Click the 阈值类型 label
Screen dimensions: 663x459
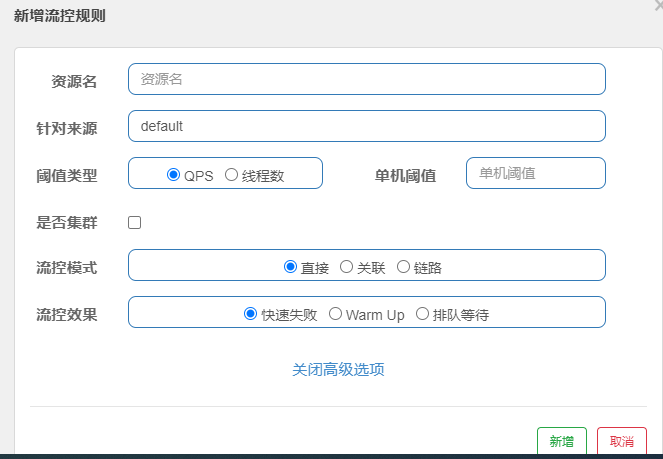tap(67, 175)
